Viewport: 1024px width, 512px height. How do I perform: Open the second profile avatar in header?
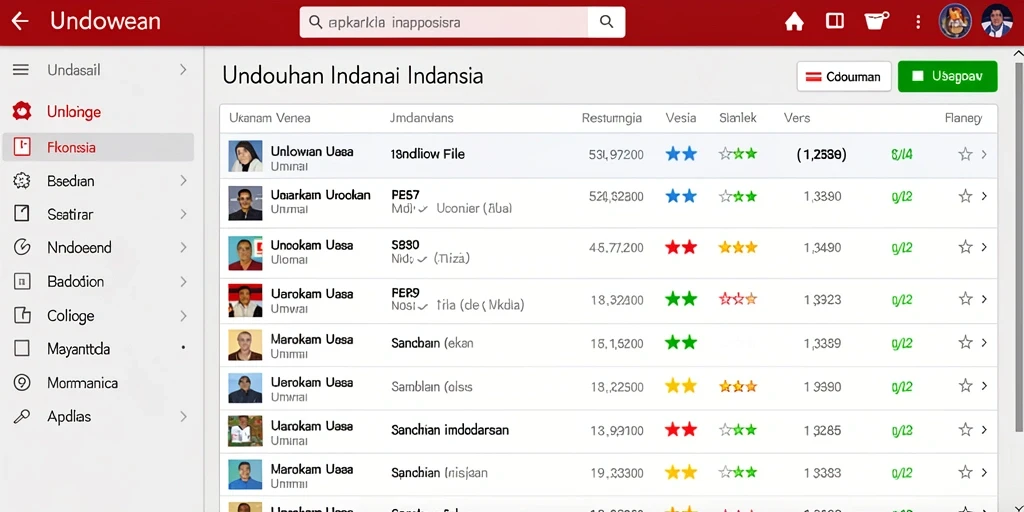pyautogui.click(x=997, y=21)
